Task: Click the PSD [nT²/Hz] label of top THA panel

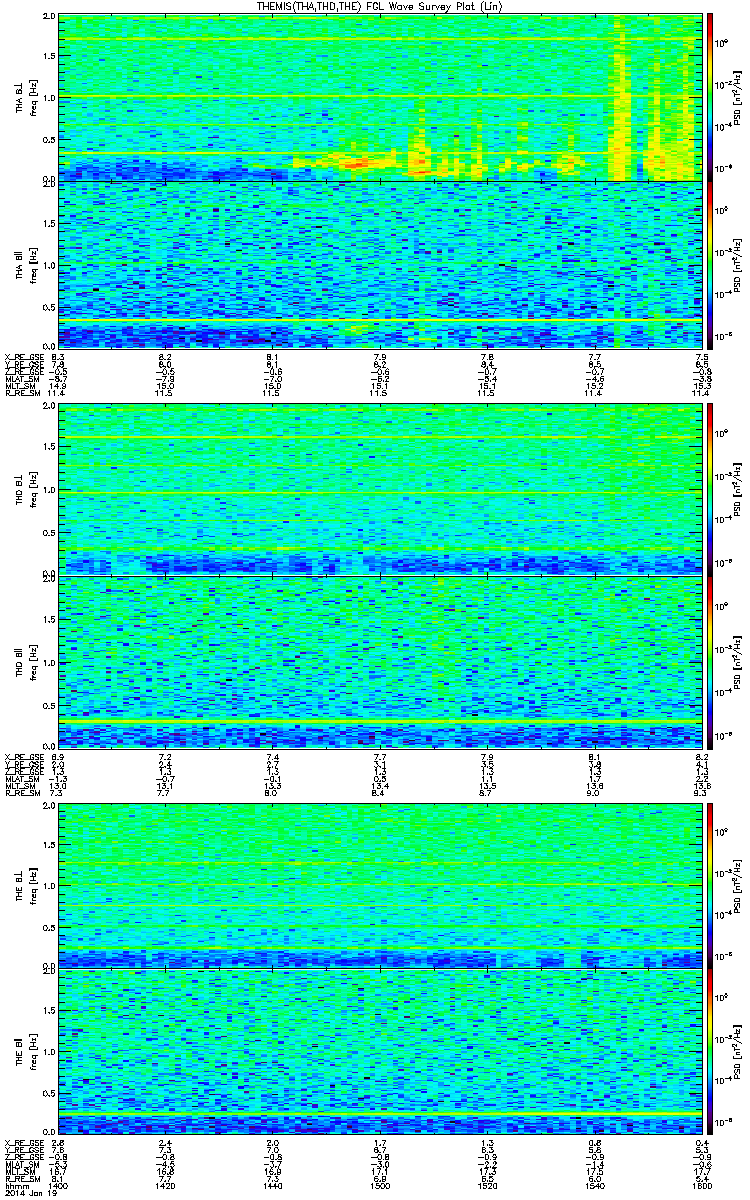Action: pyautogui.click(x=738, y=97)
